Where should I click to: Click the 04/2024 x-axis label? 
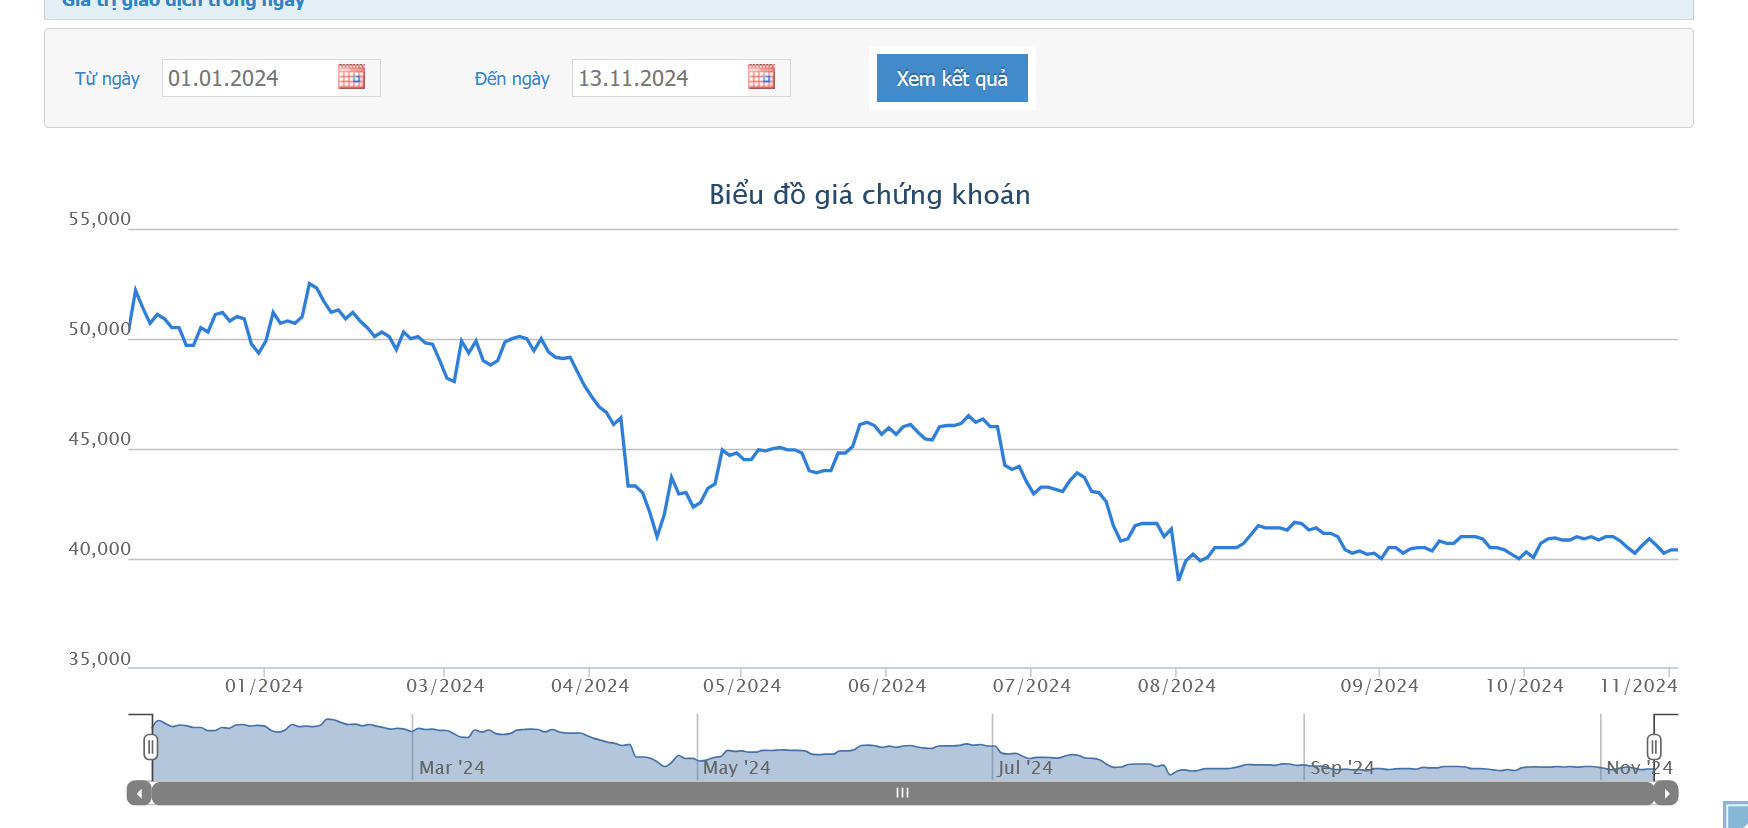[x=590, y=686]
